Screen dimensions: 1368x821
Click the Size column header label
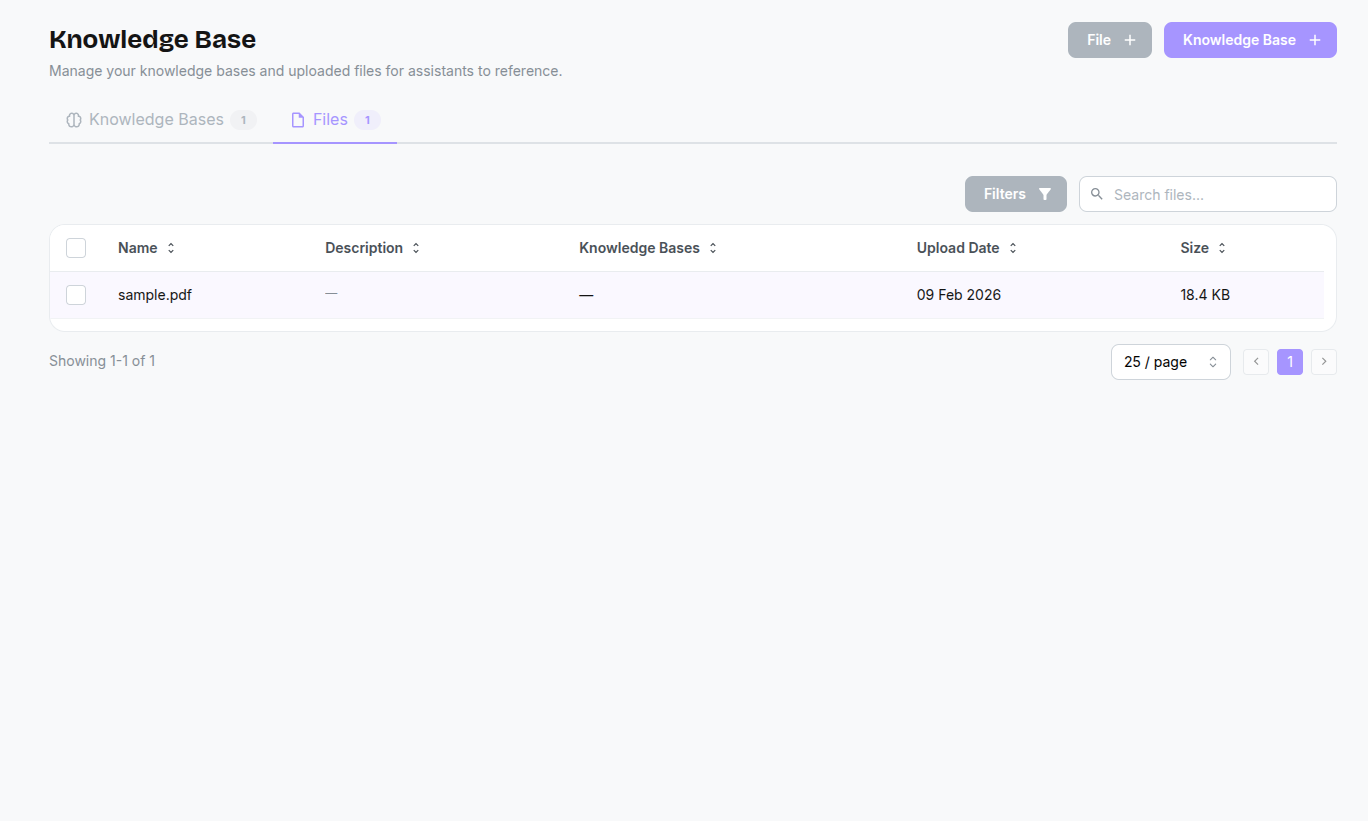pyautogui.click(x=1195, y=248)
